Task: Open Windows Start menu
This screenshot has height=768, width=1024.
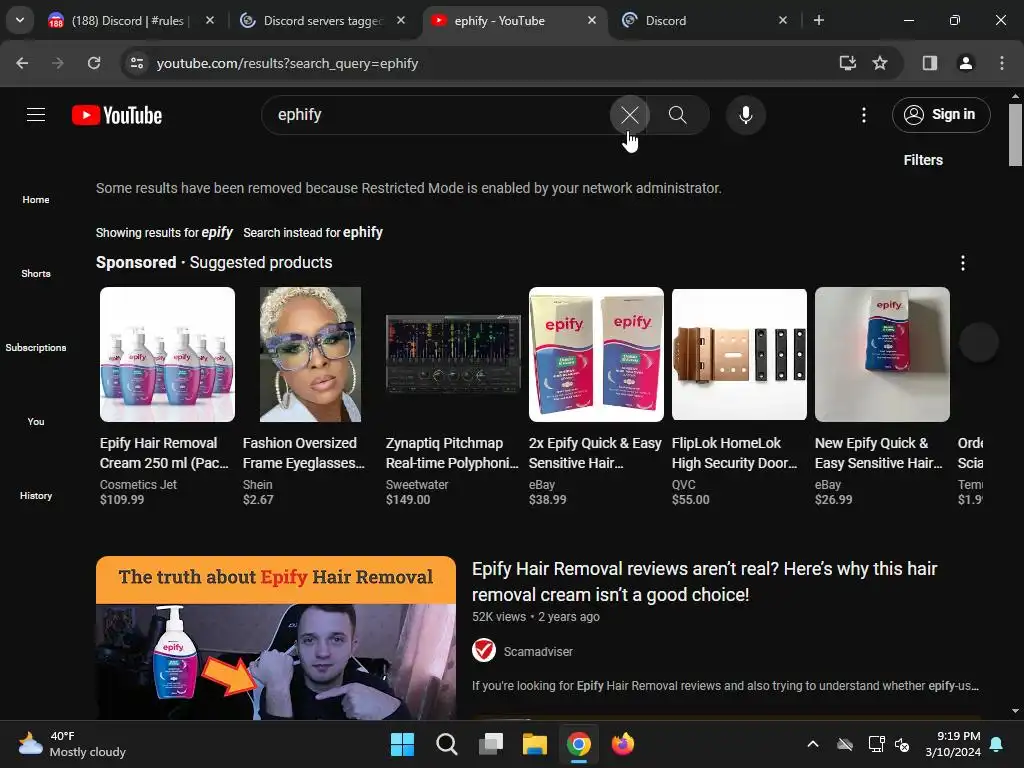Action: tap(402, 744)
